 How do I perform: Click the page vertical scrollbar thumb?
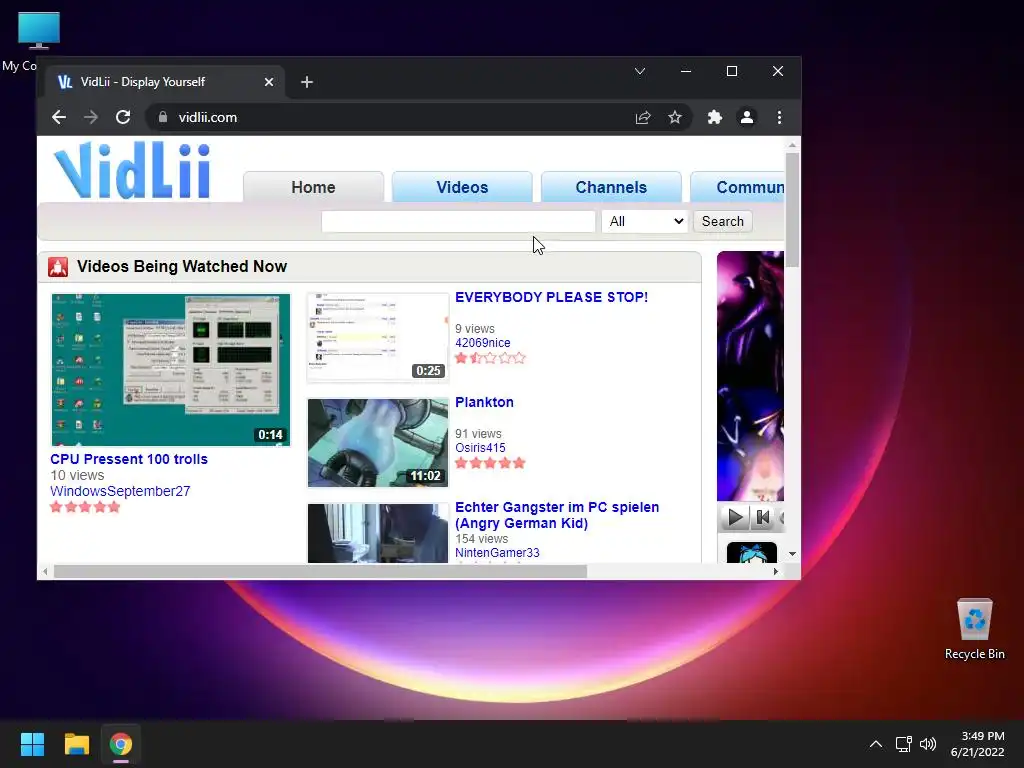pos(792,210)
